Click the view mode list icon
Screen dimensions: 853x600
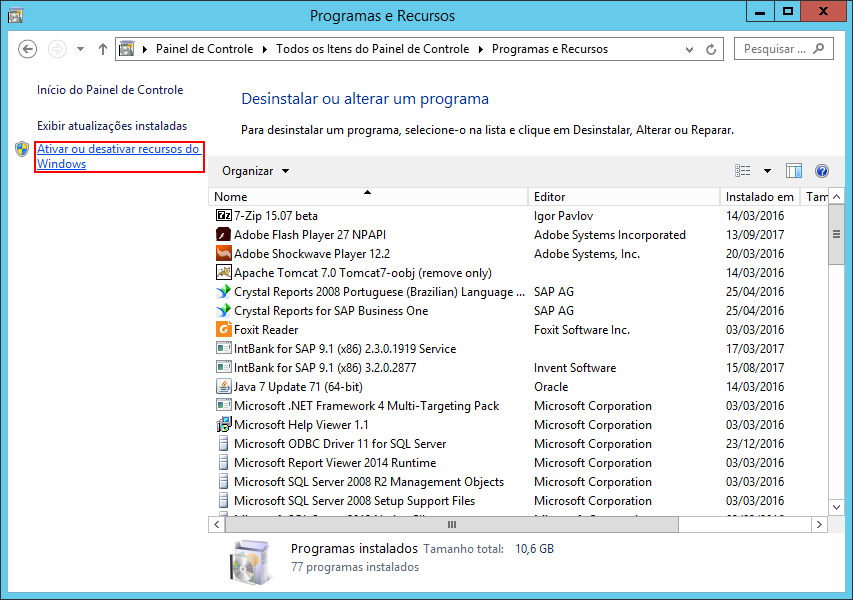click(743, 171)
